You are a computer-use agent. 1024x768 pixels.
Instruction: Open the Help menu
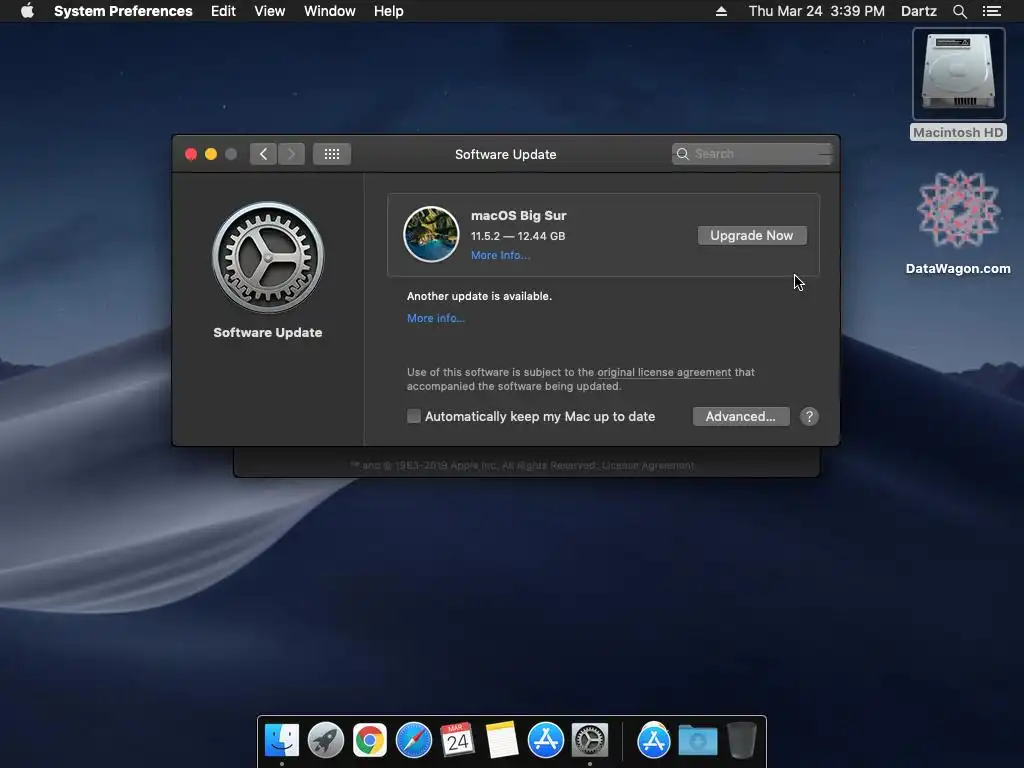(389, 11)
